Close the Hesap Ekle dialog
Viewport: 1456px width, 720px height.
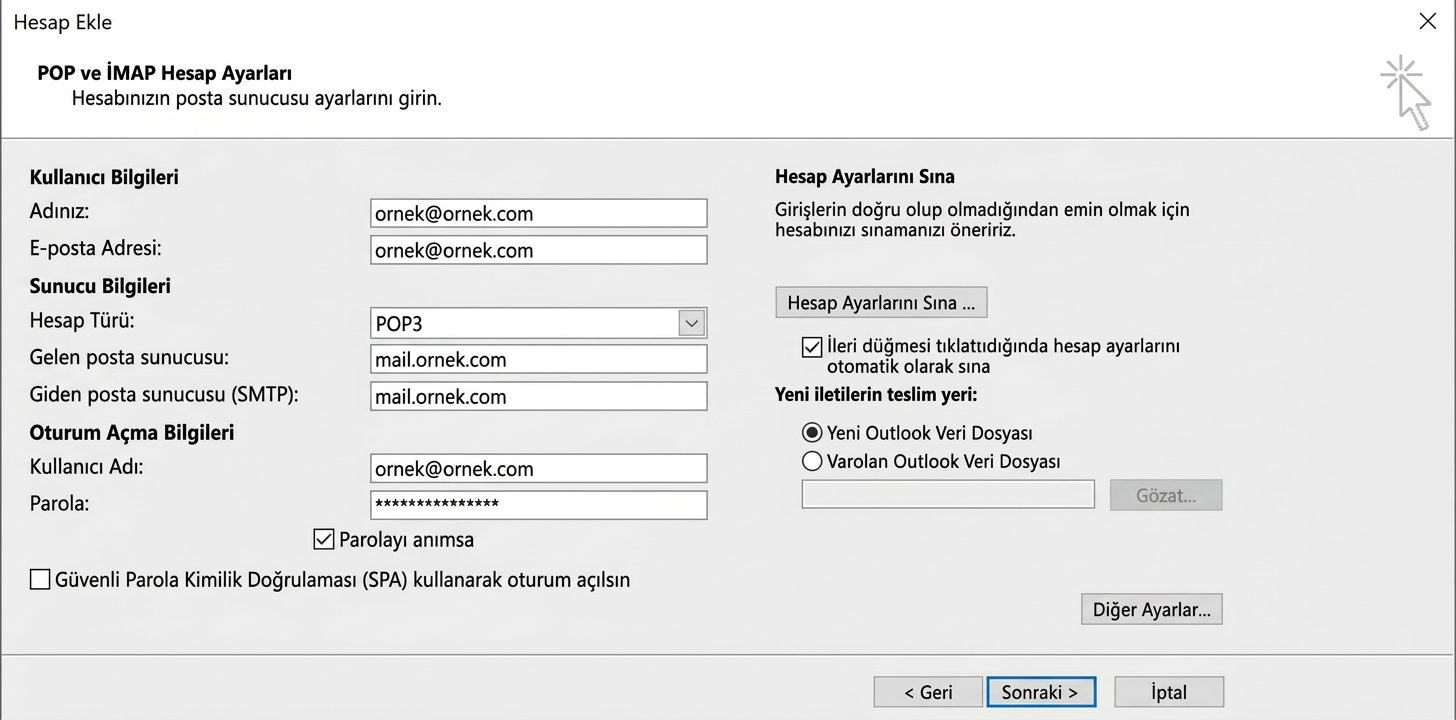(1428, 21)
